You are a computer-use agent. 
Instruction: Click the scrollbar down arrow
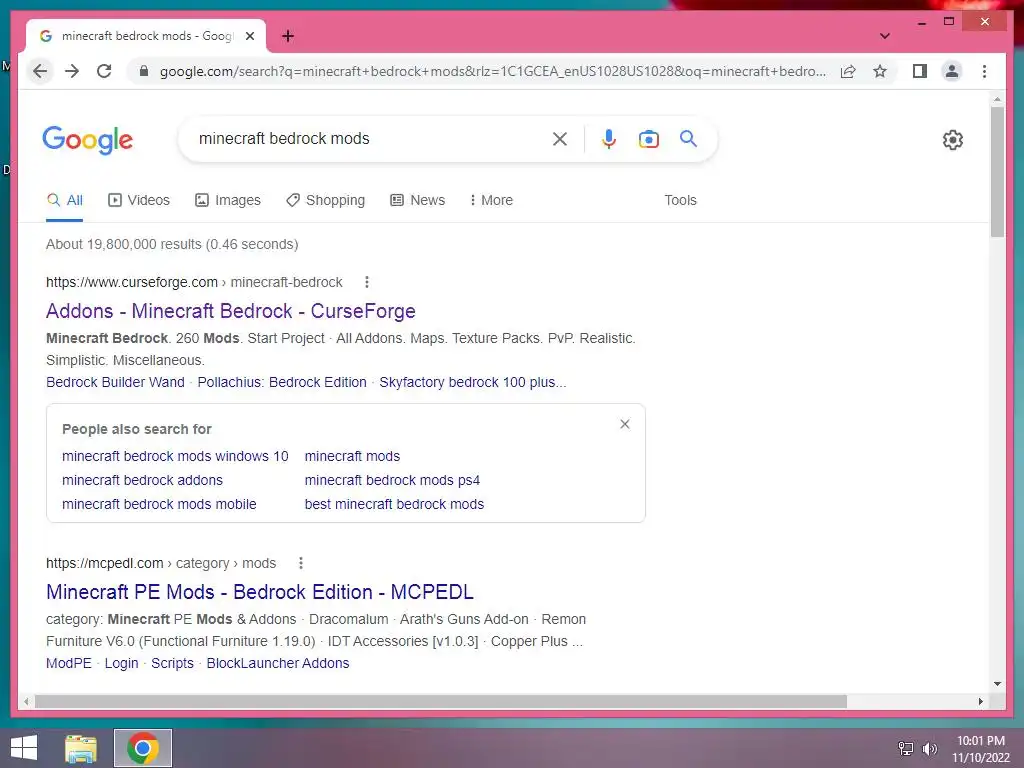[x=997, y=684]
